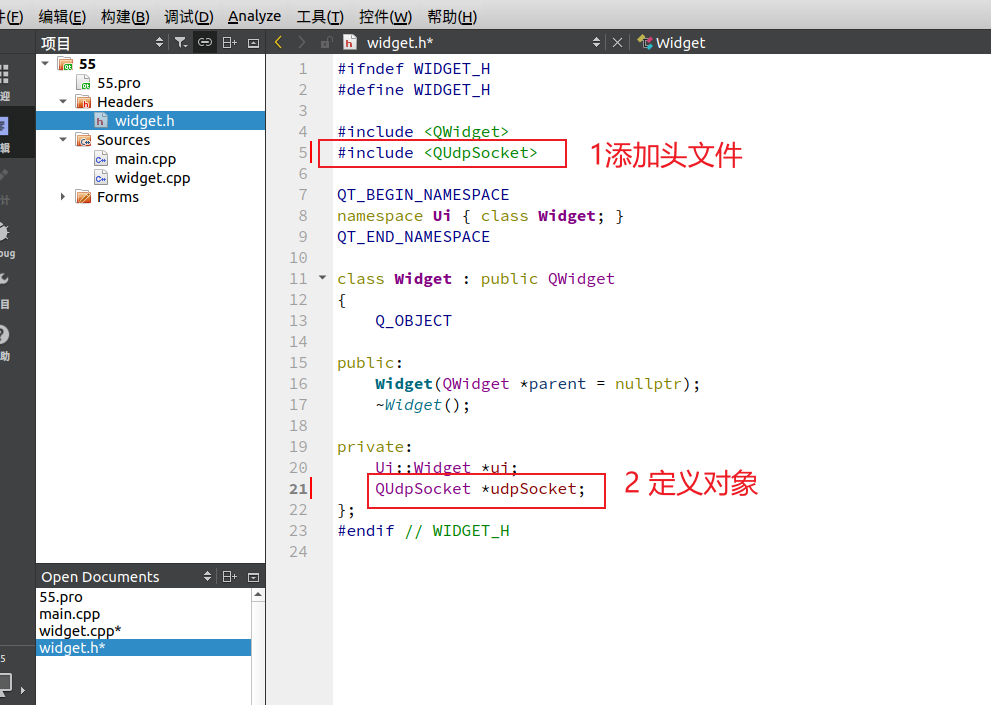Click #endif // WIDGET_H line
This screenshot has width=991, height=705.
click(x=423, y=531)
